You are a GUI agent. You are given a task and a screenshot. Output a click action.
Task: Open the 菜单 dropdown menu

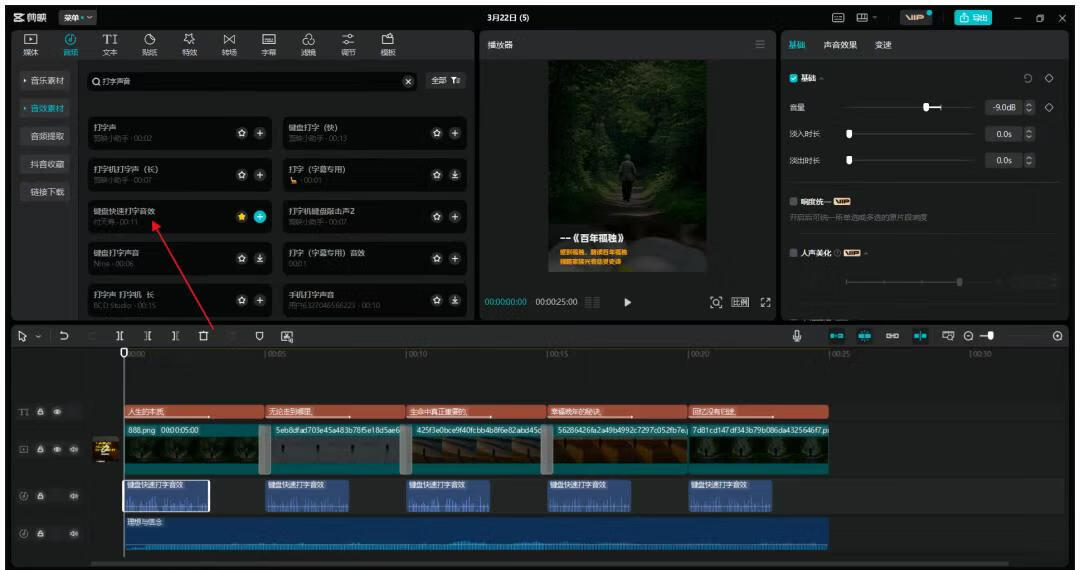(77, 18)
